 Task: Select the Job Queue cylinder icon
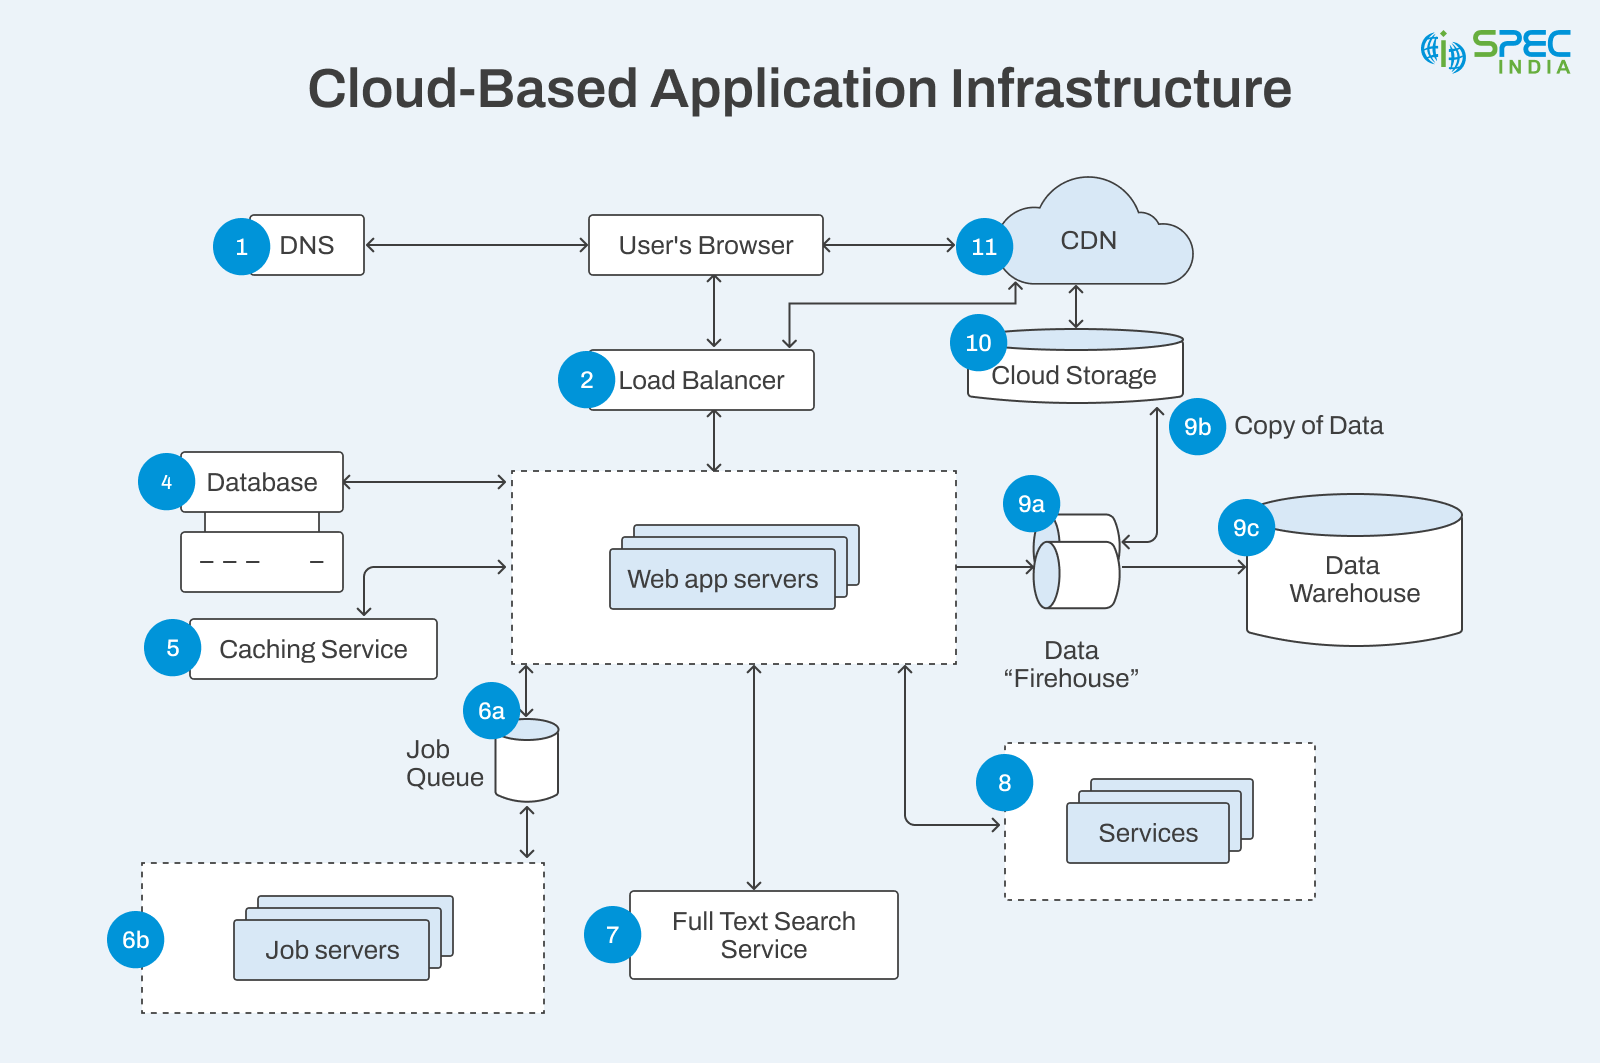527,760
